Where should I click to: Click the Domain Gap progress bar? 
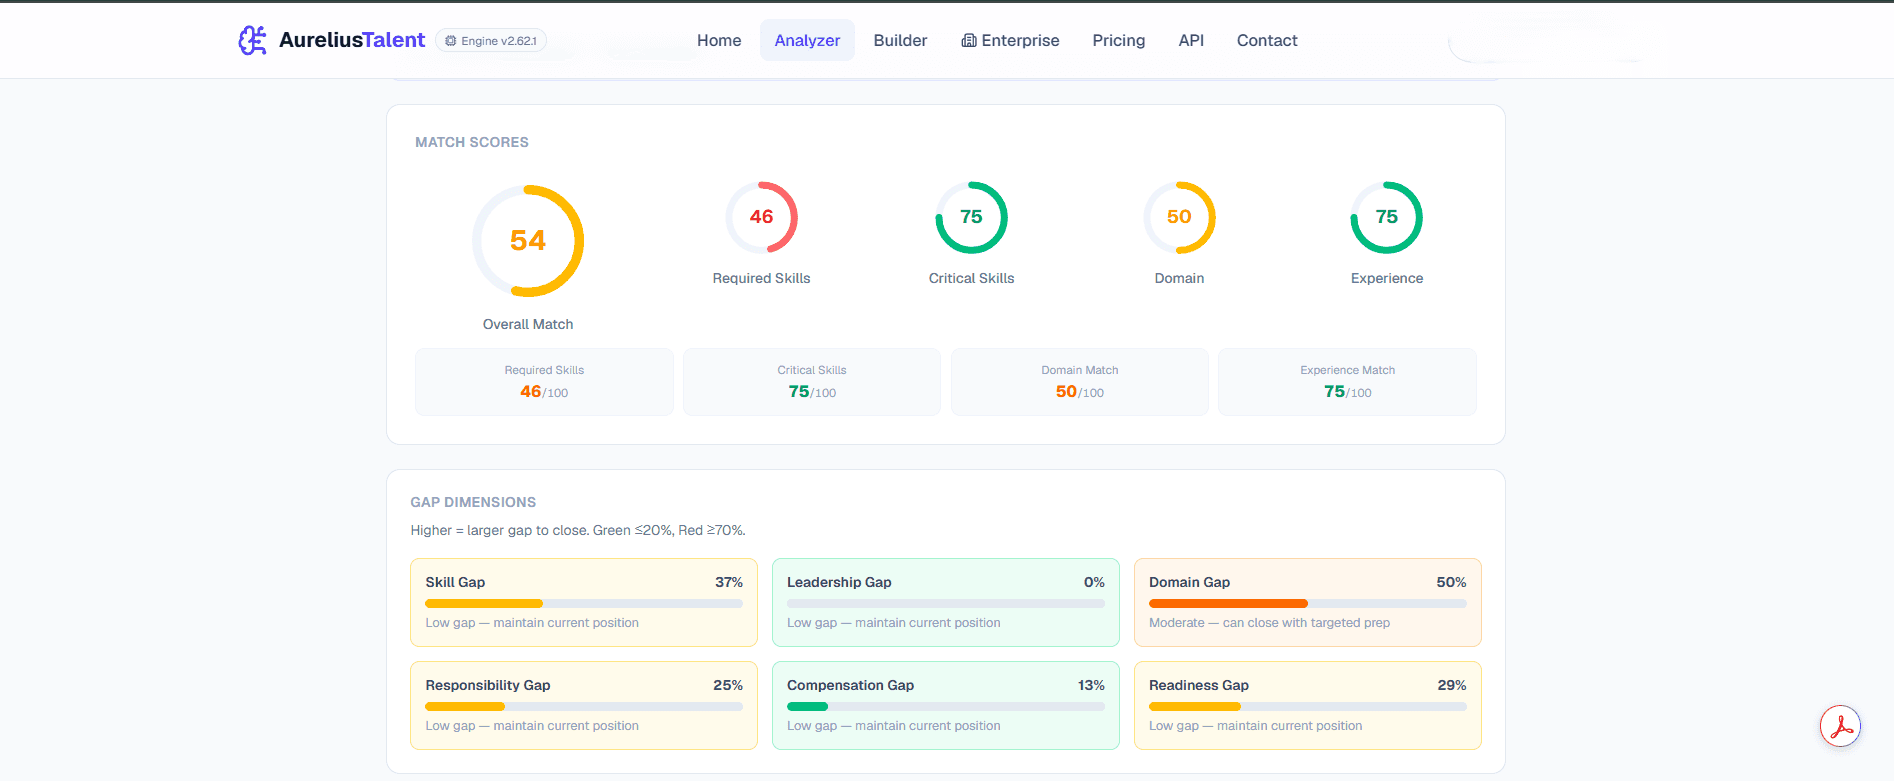[x=1308, y=604]
